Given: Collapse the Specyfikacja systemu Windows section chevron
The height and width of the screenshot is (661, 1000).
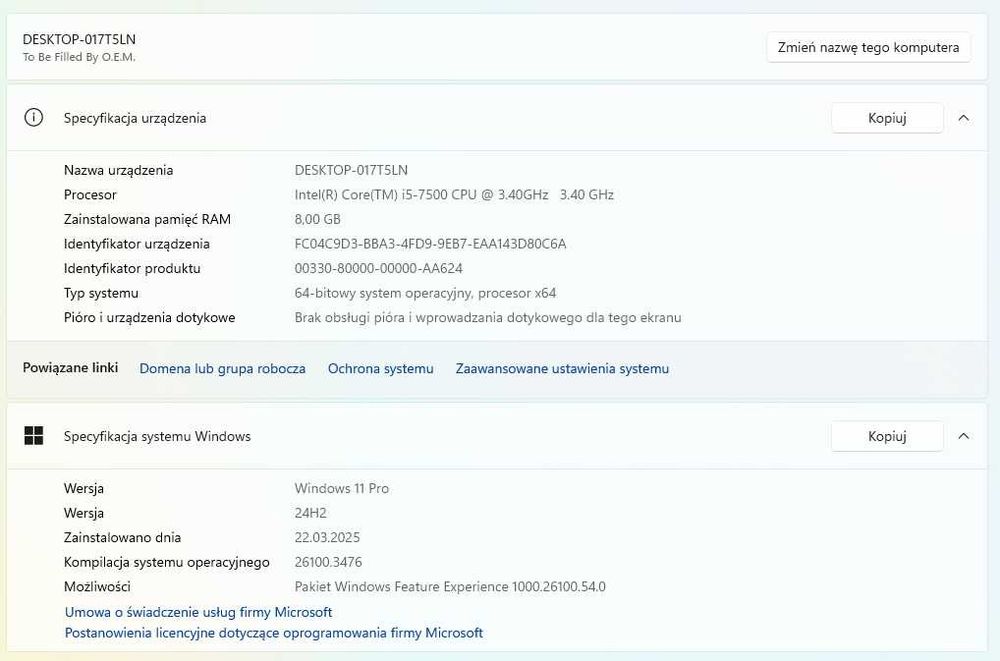Looking at the screenshot, I should pos(964,436).
